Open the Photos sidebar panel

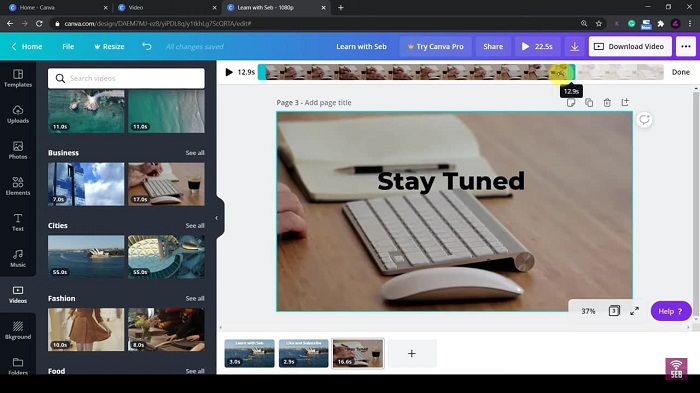click(18, 151)
